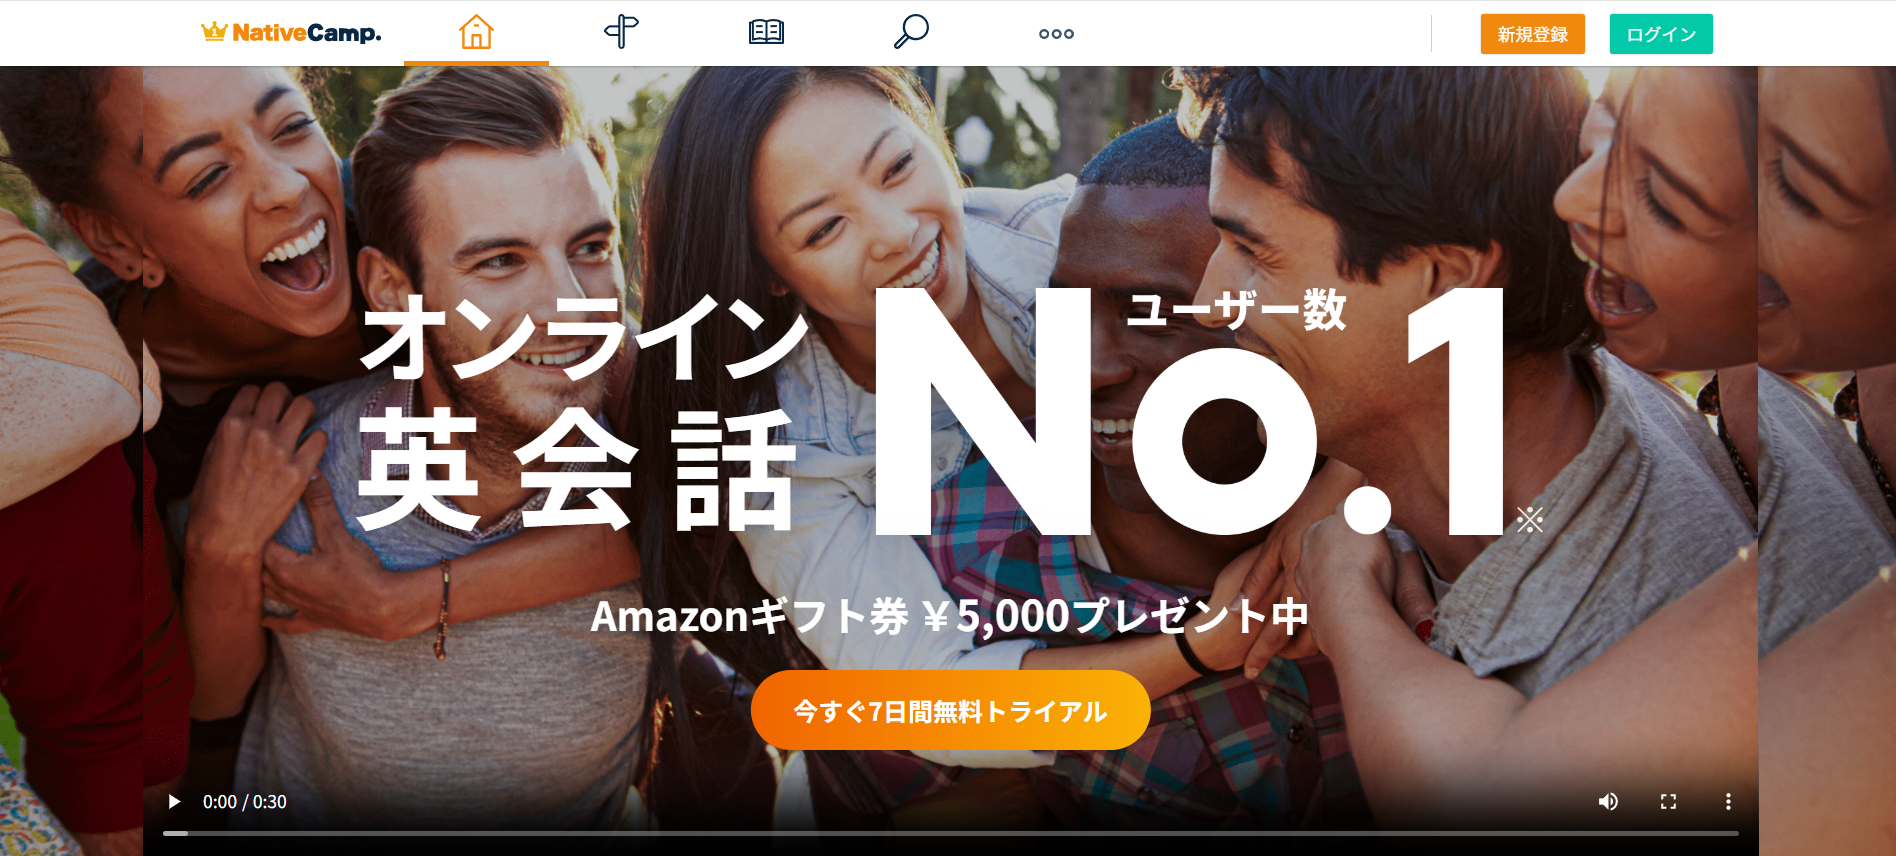
Task: Click the 0:00 / 0:30 time display
Action: 245,802
